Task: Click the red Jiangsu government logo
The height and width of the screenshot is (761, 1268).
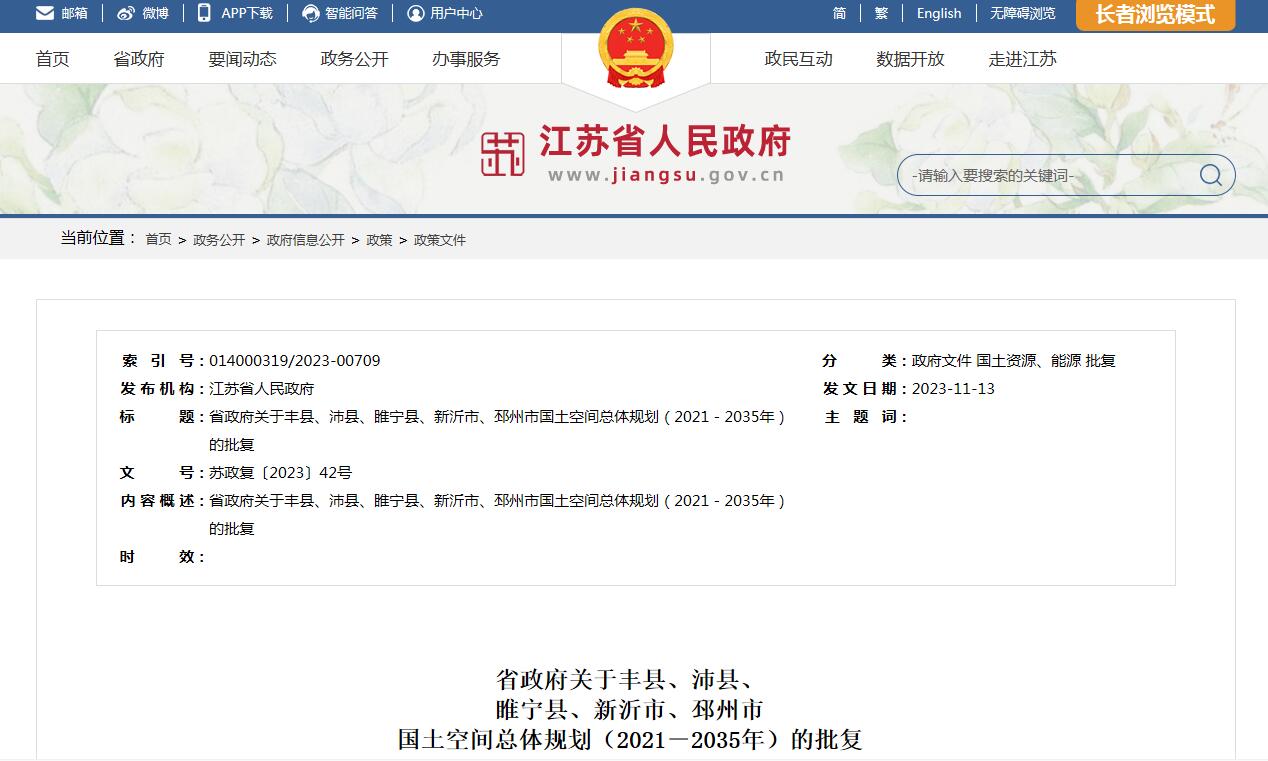Action: pyautogui.click(x=502, y=154)
